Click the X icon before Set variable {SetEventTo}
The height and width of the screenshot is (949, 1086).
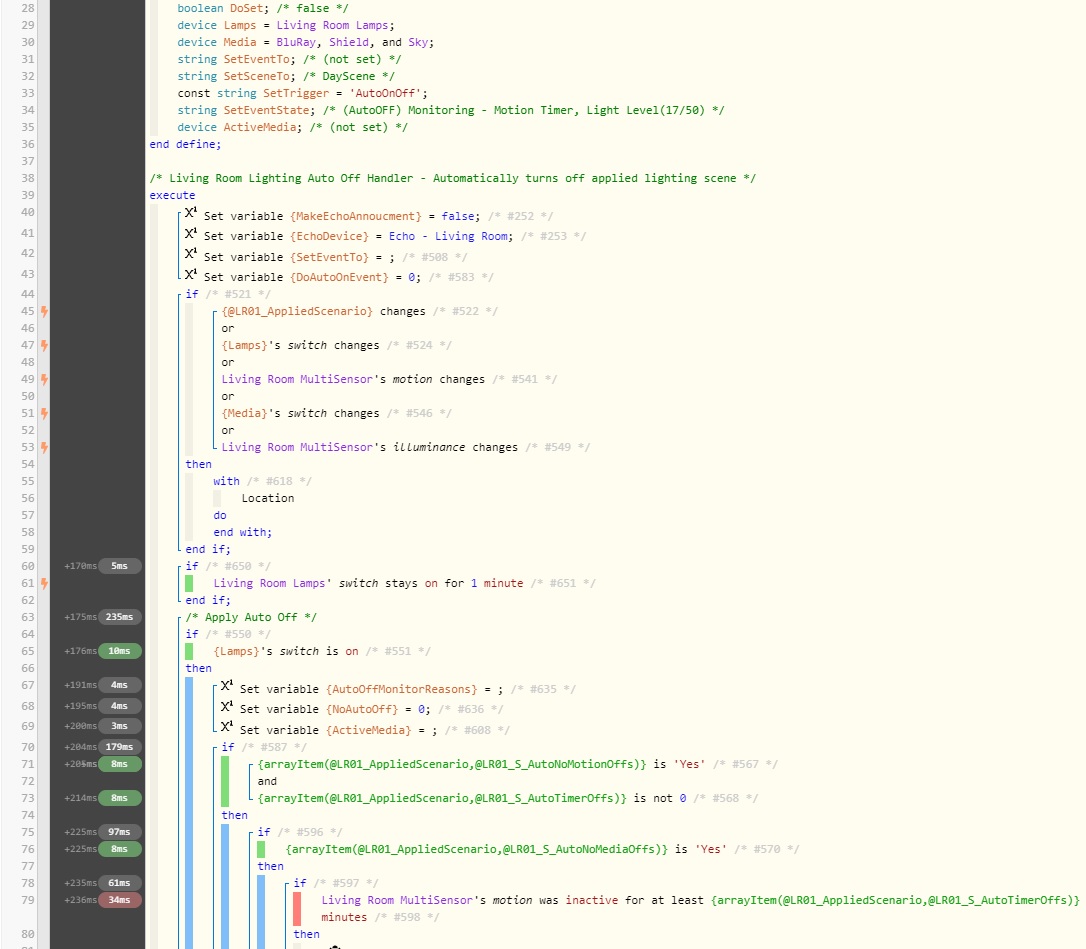pyautogui.click(x=190, y=254)
